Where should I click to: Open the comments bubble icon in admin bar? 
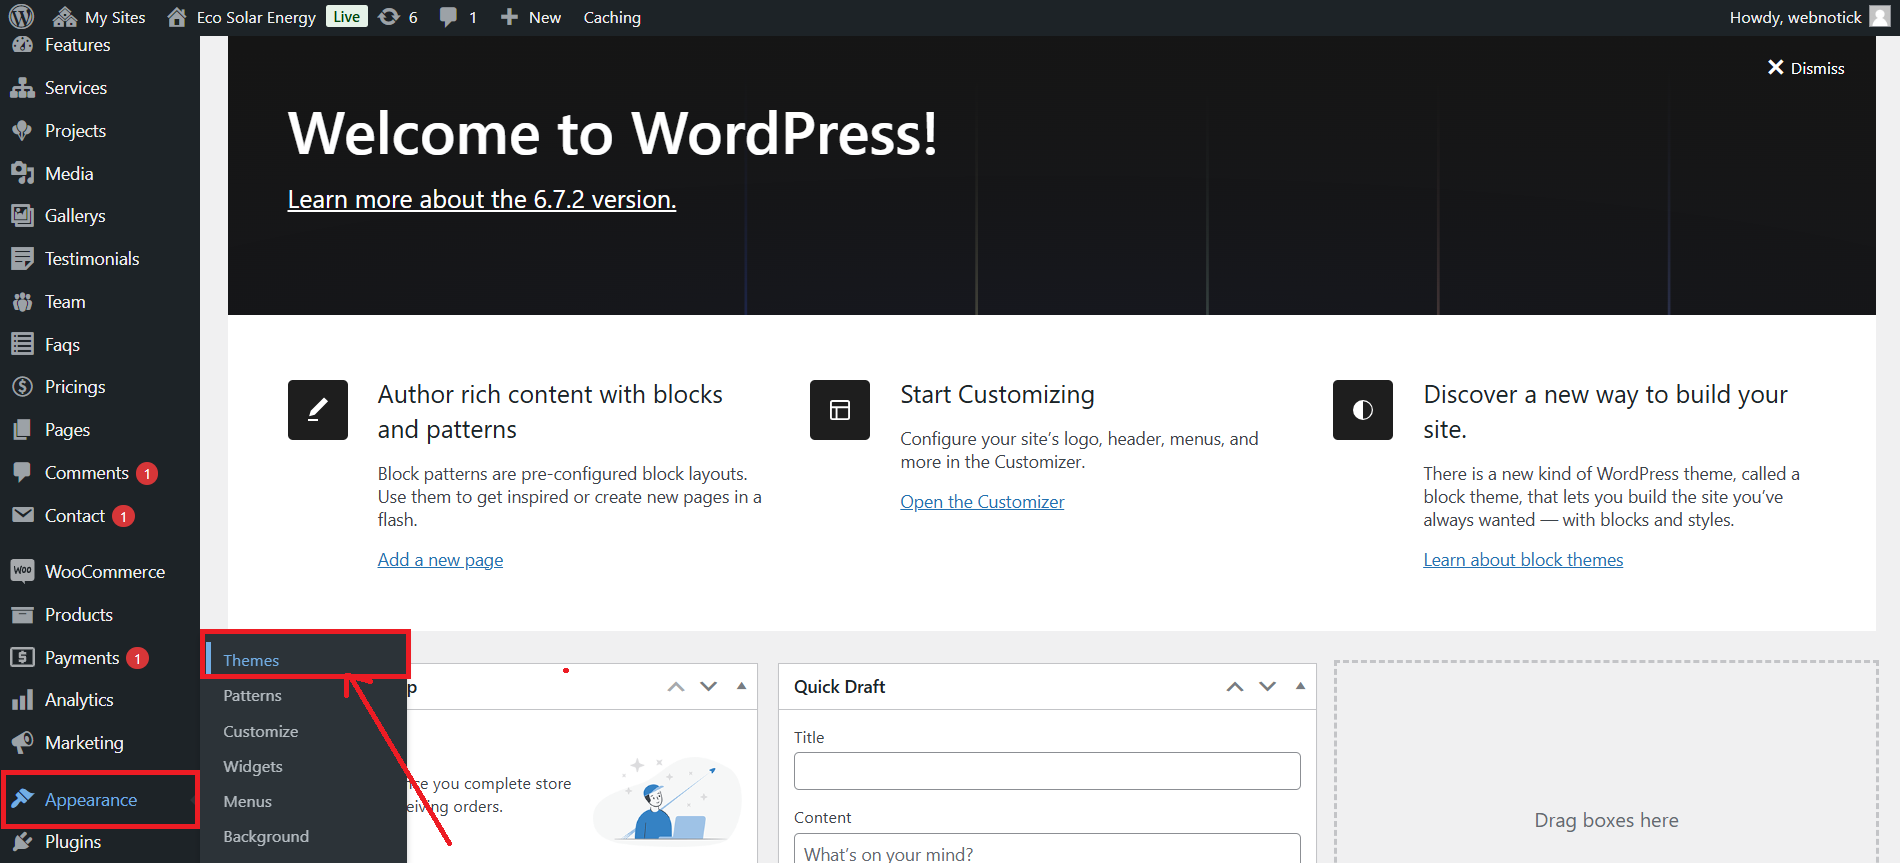click(449, 17)
